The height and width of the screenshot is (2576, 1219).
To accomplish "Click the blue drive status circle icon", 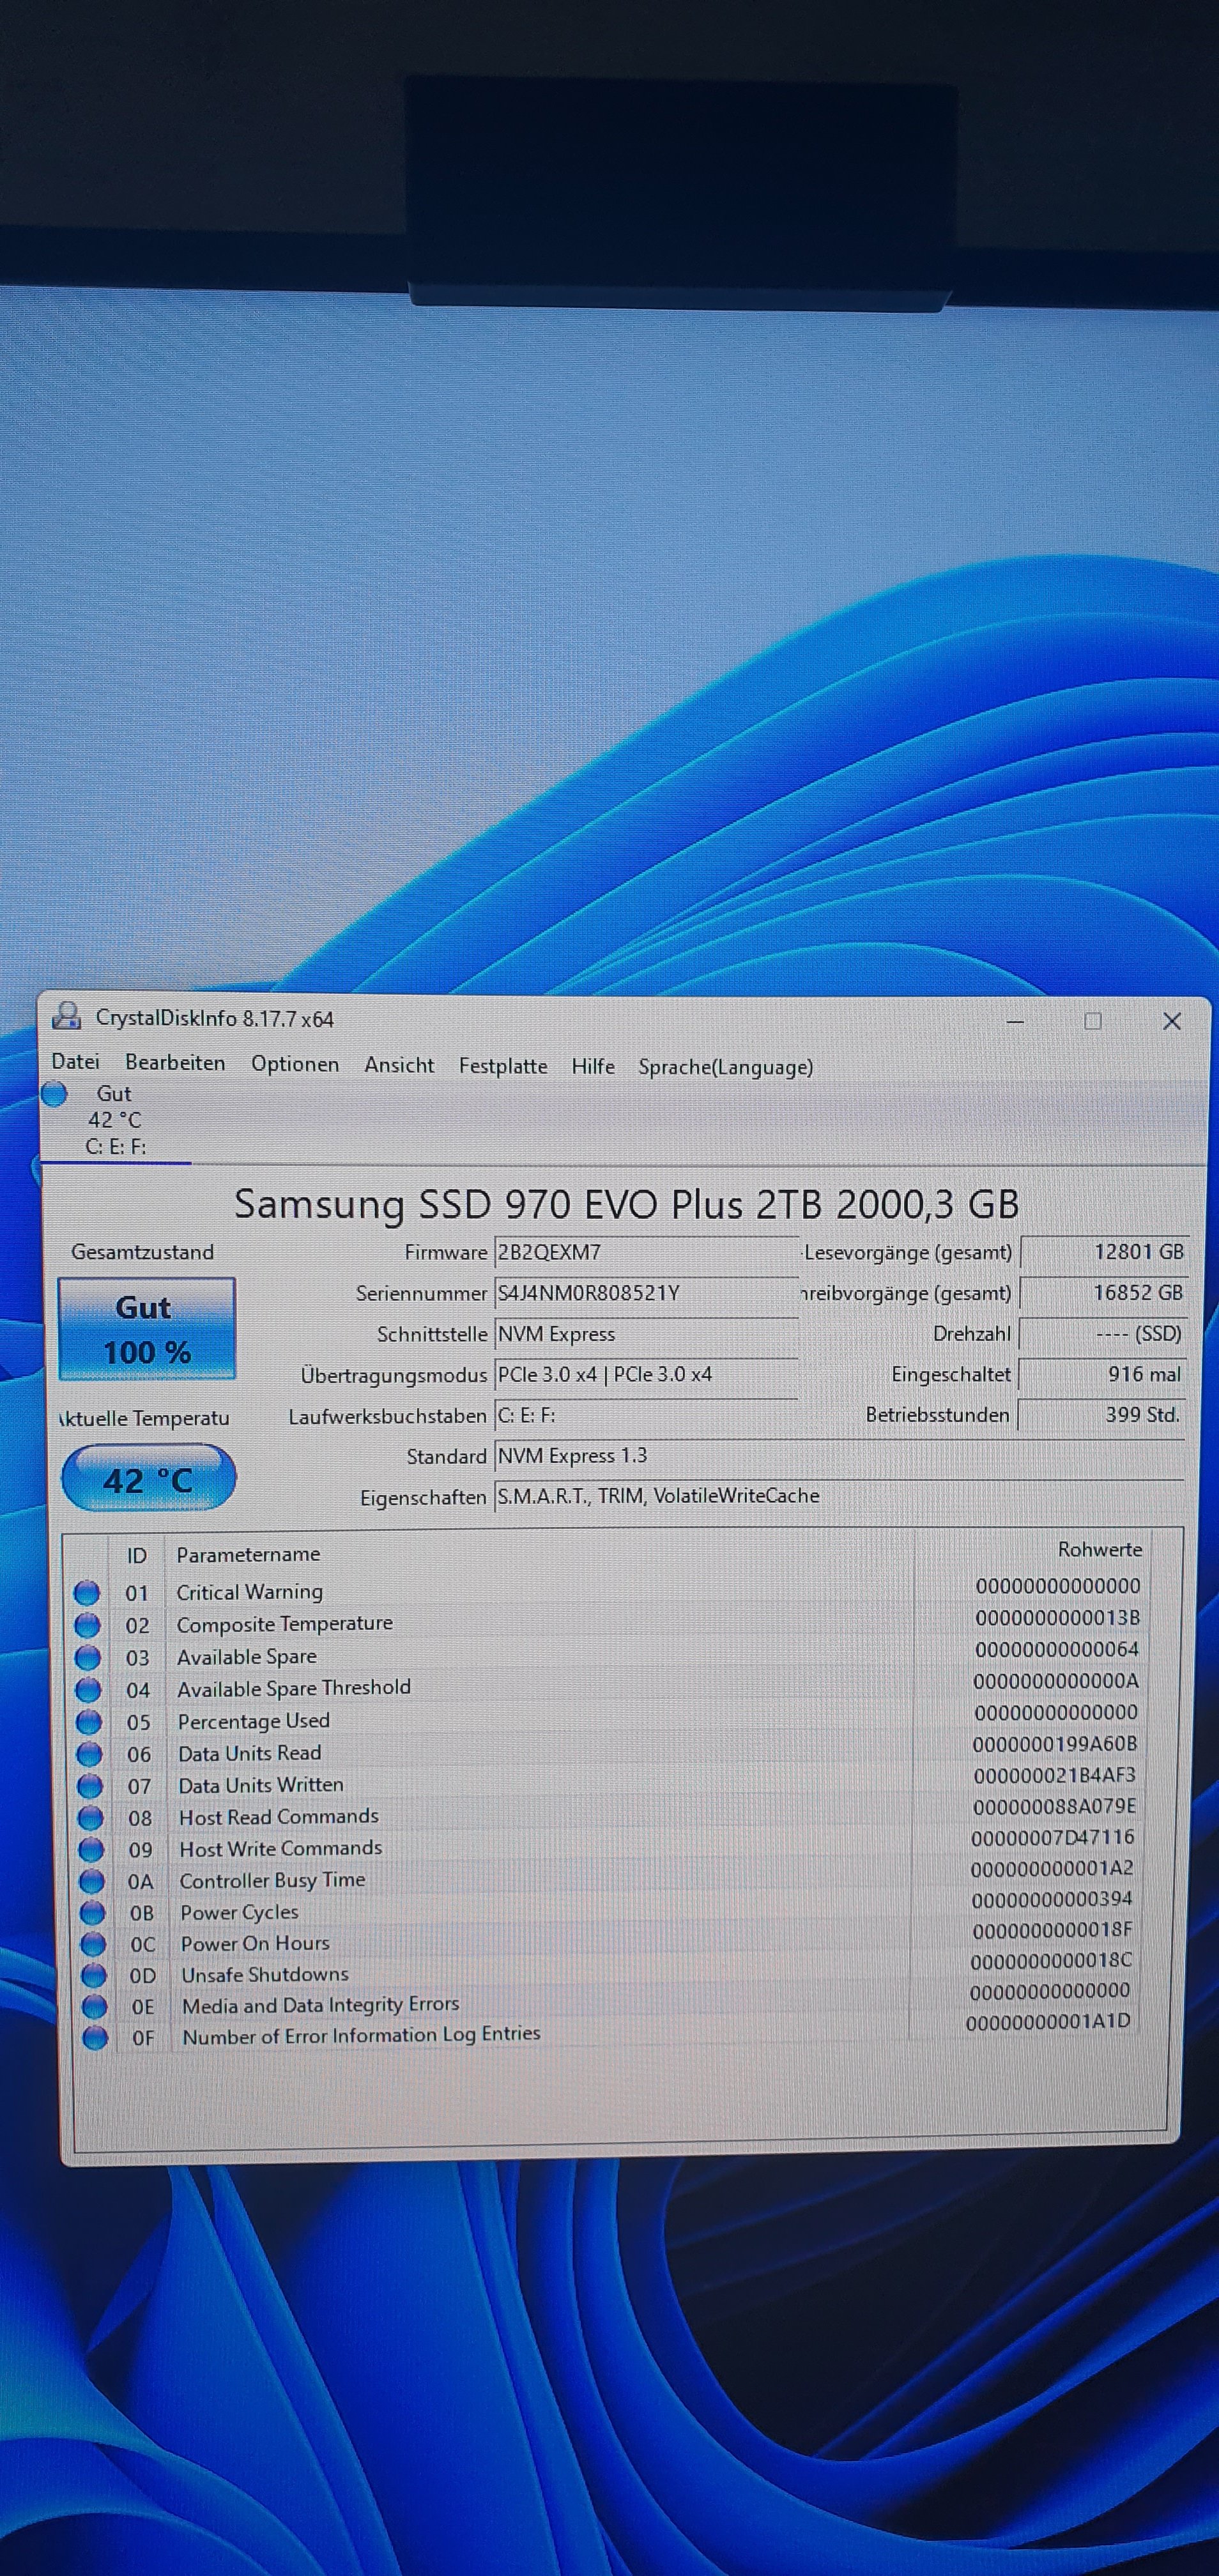I will (54, 1094).
